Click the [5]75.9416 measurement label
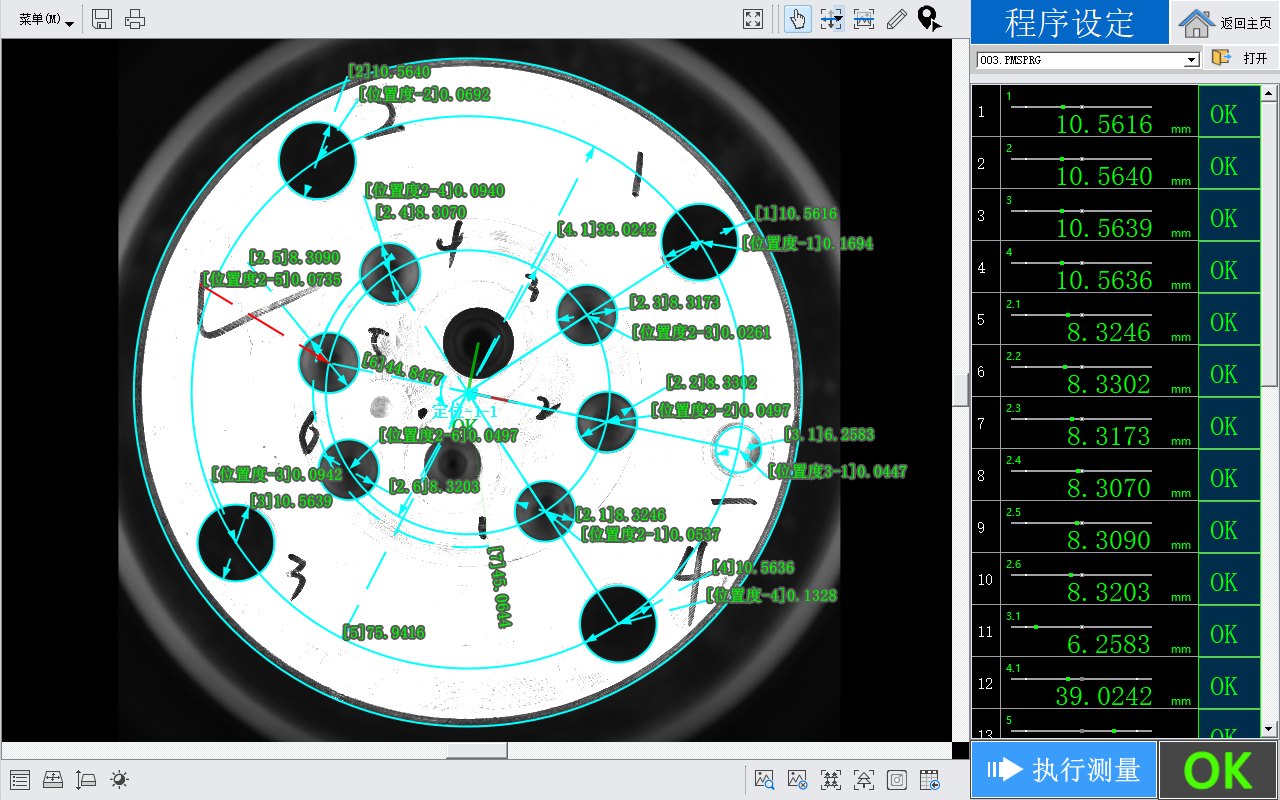This screenshot has width=1280, height=800. (383, 633)
